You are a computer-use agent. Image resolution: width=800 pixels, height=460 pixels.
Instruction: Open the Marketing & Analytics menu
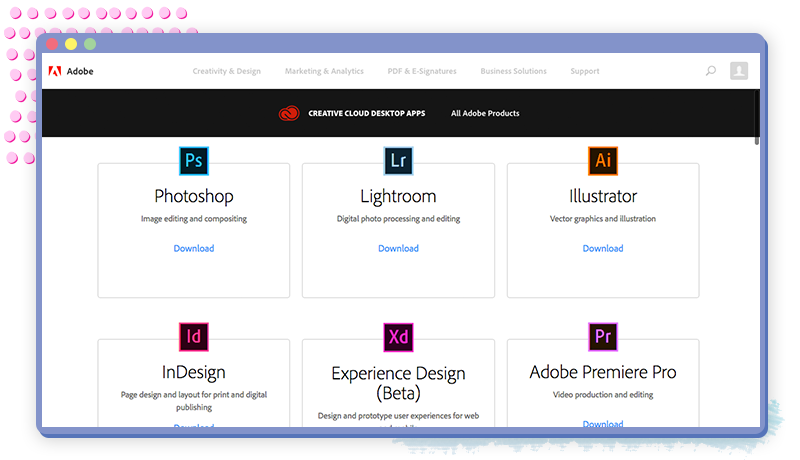(324, 71)
